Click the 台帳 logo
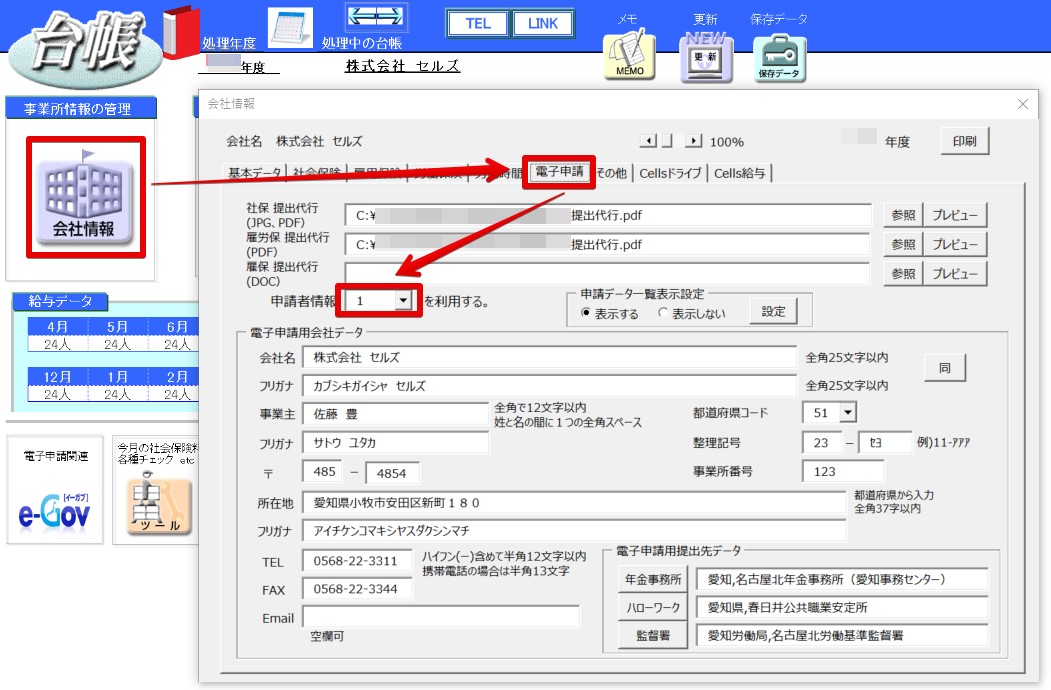 pos(85,48)
